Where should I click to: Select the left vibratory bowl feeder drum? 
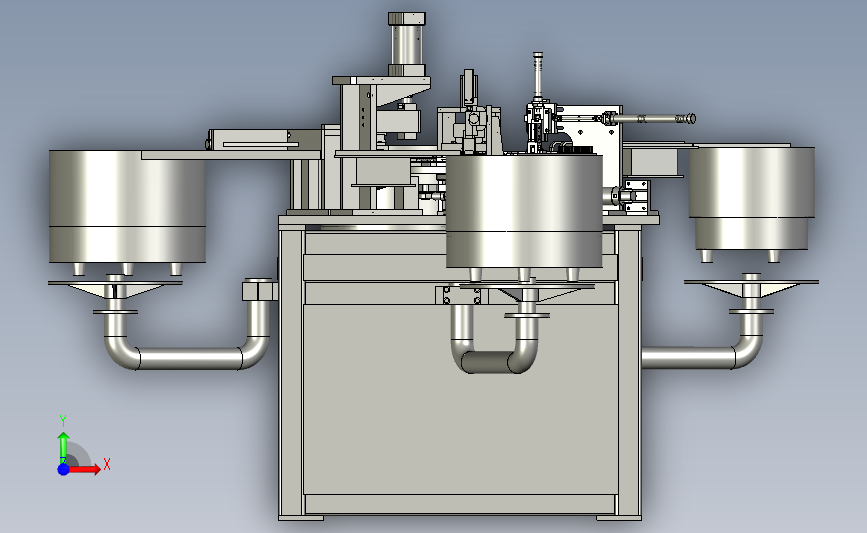(x=127, y=206)
